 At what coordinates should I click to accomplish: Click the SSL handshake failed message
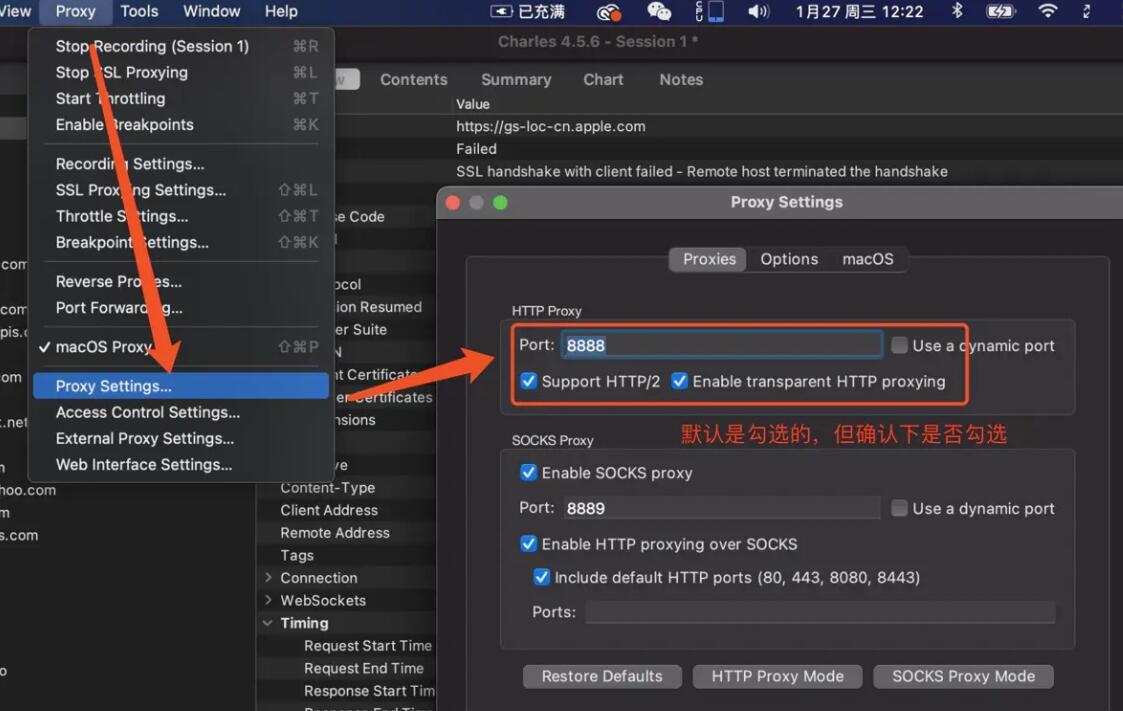coord(701,172)
